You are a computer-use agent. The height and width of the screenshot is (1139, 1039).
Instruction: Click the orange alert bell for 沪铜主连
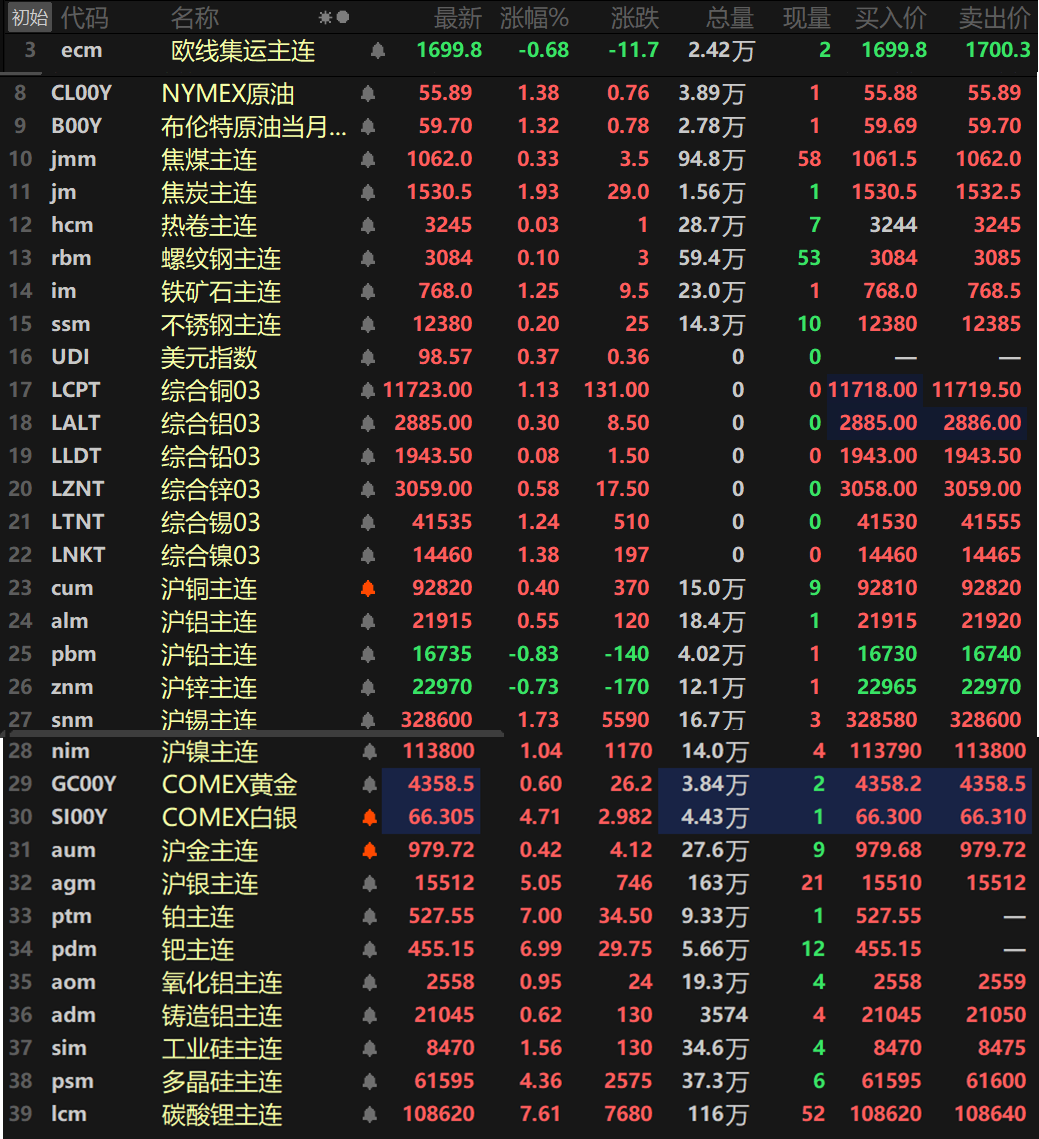(368, 588)
